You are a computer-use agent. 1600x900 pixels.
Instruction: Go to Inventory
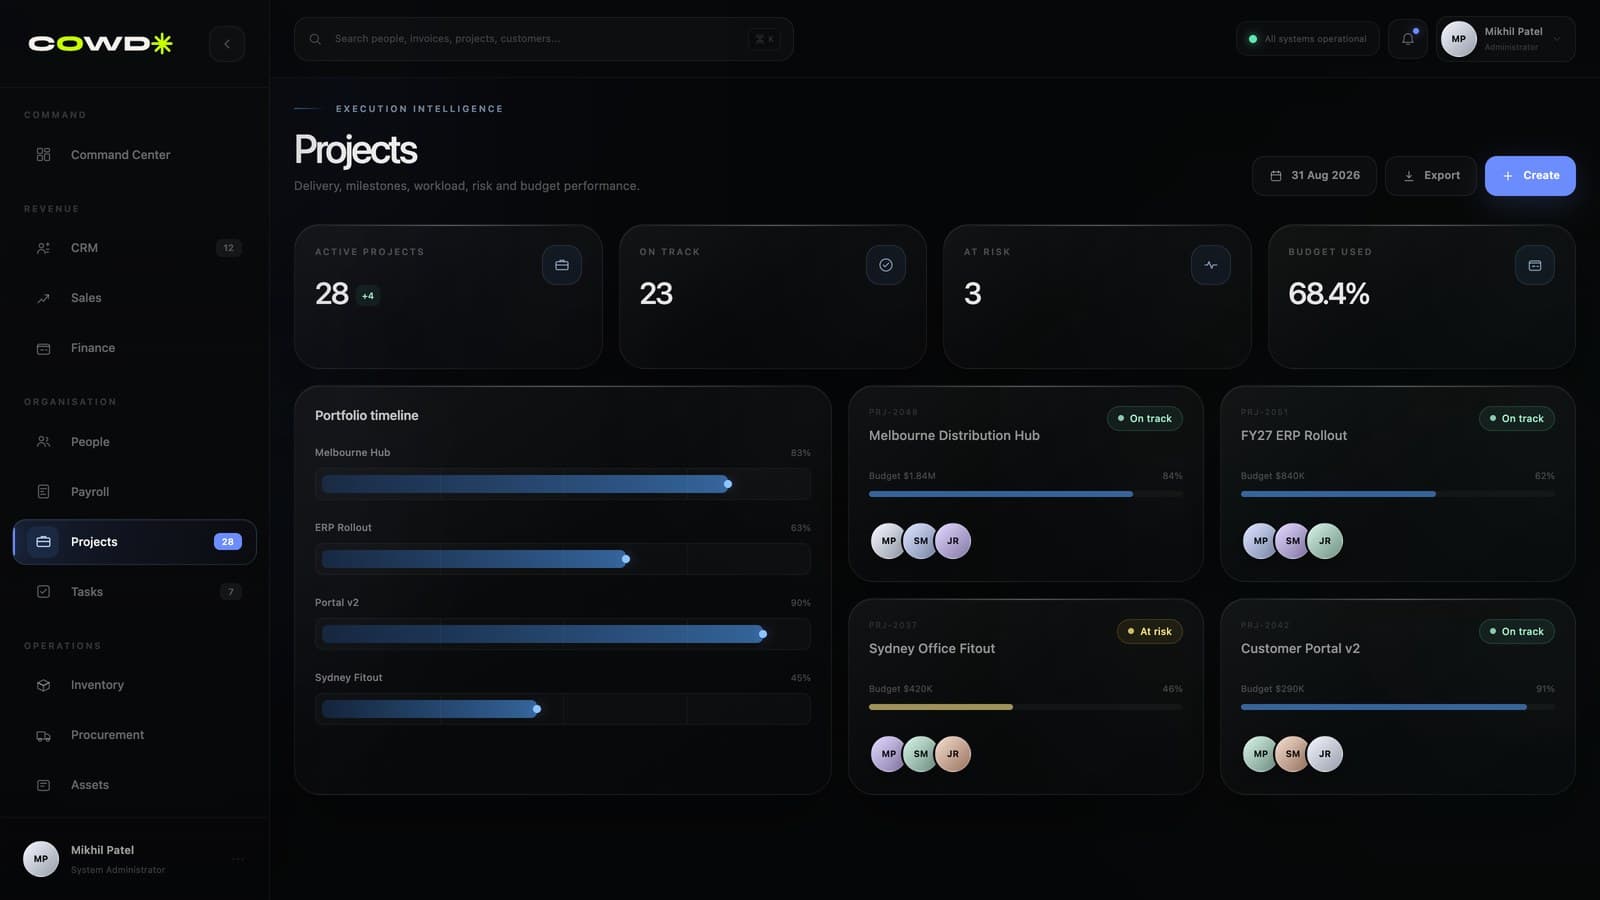pos(135,685)
